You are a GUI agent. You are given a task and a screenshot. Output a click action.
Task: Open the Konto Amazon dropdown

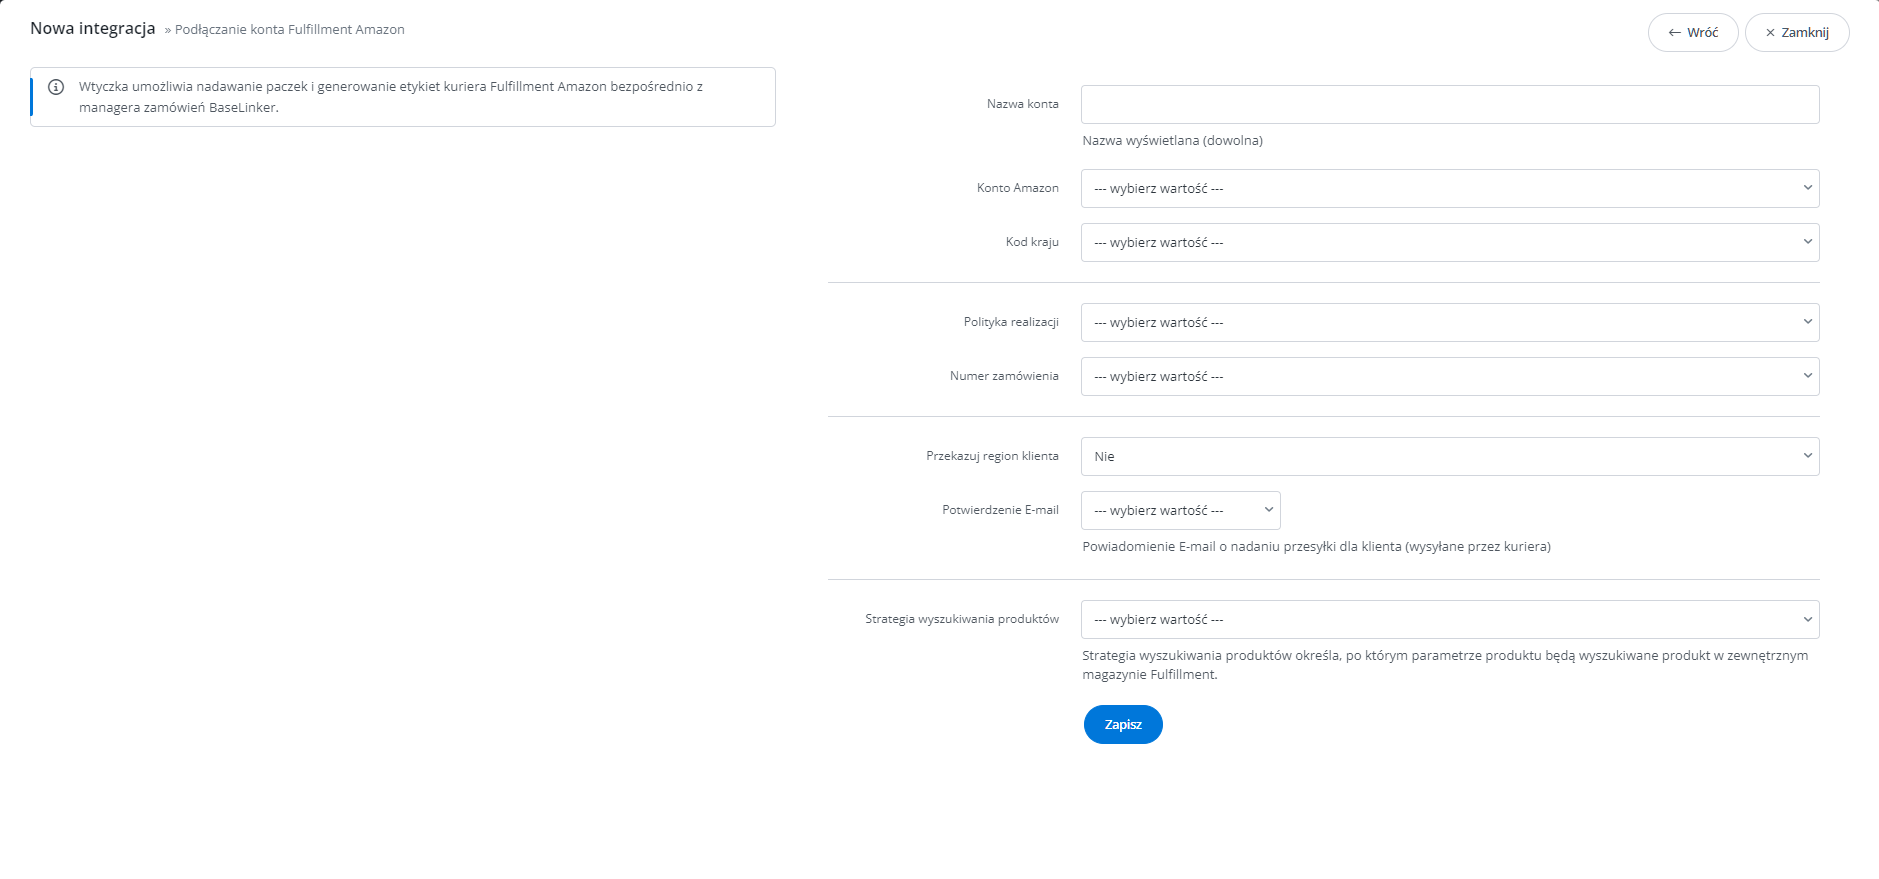tap(1450, 188)
